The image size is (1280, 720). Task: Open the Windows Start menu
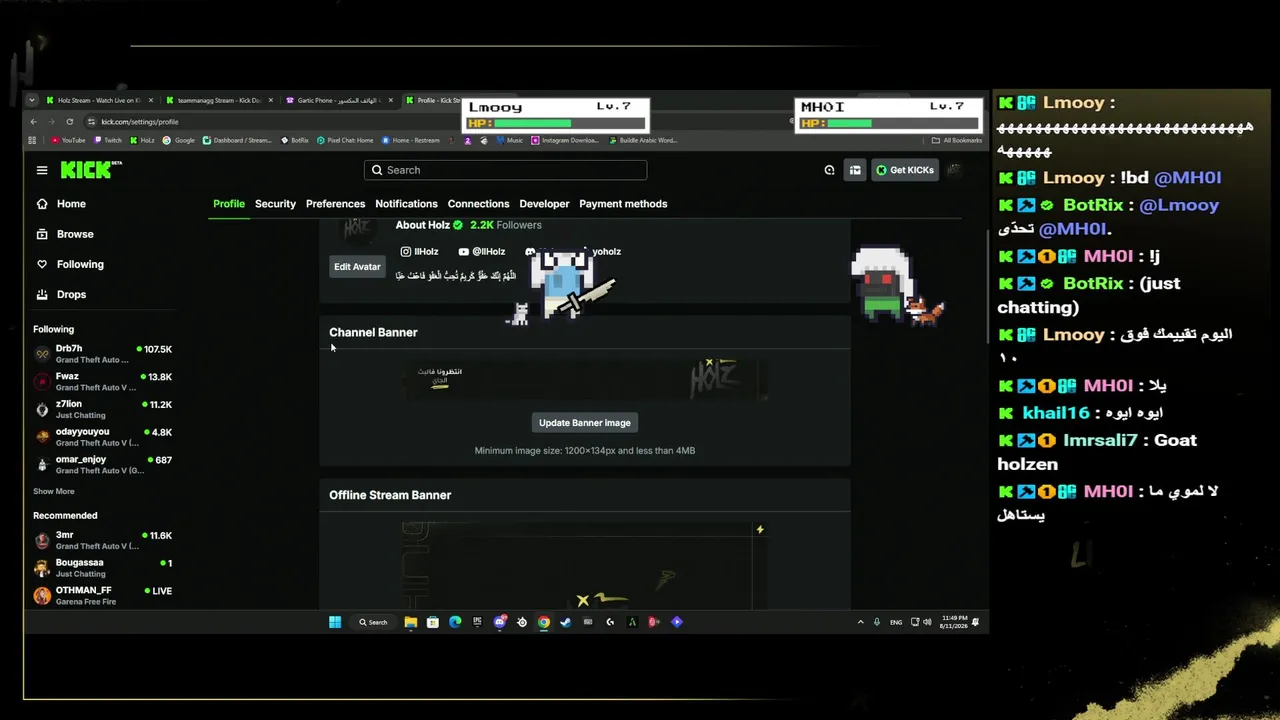click(x=335, y=622)
